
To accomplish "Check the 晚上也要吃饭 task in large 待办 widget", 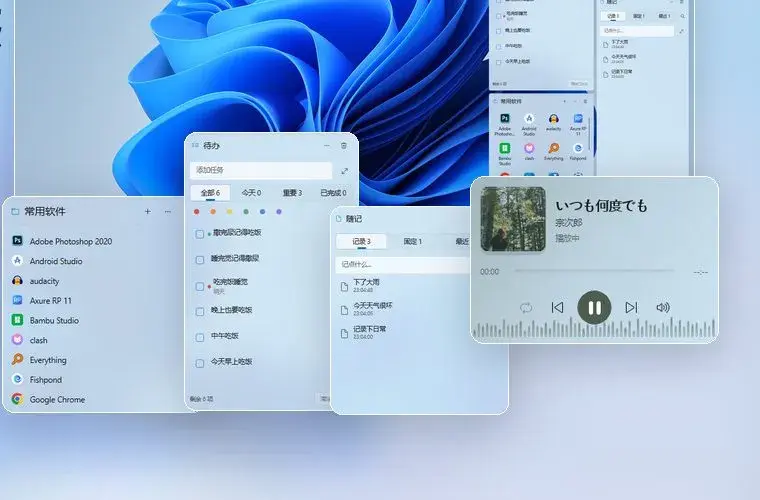I will (200, 312).
